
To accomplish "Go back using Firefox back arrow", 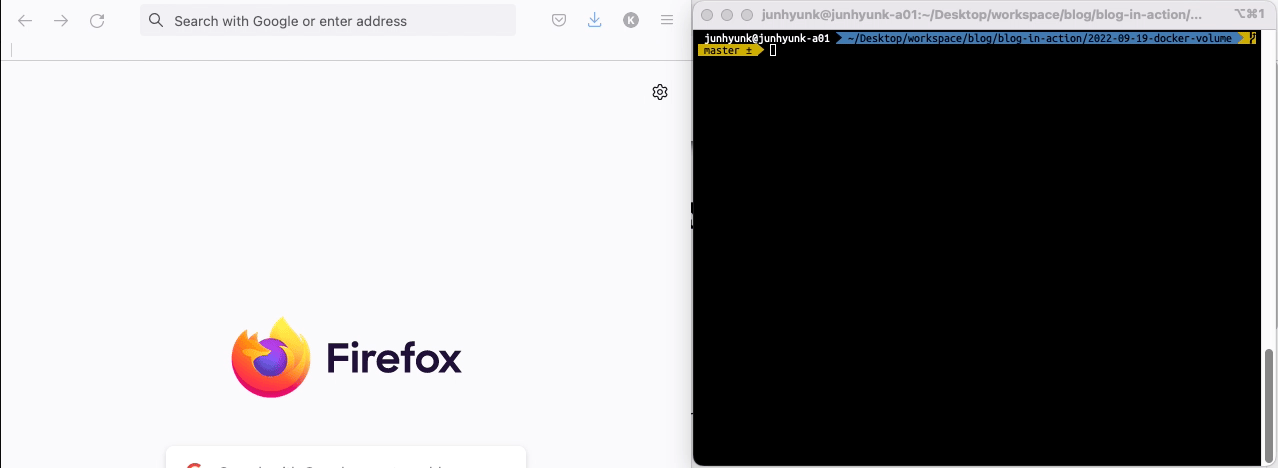I will click(25, 20).
